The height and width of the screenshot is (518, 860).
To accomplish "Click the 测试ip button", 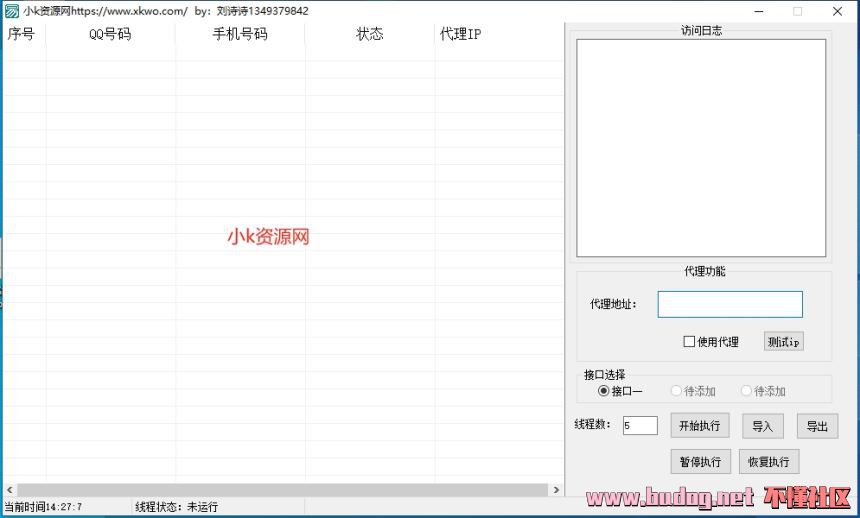I will point(783,342).
